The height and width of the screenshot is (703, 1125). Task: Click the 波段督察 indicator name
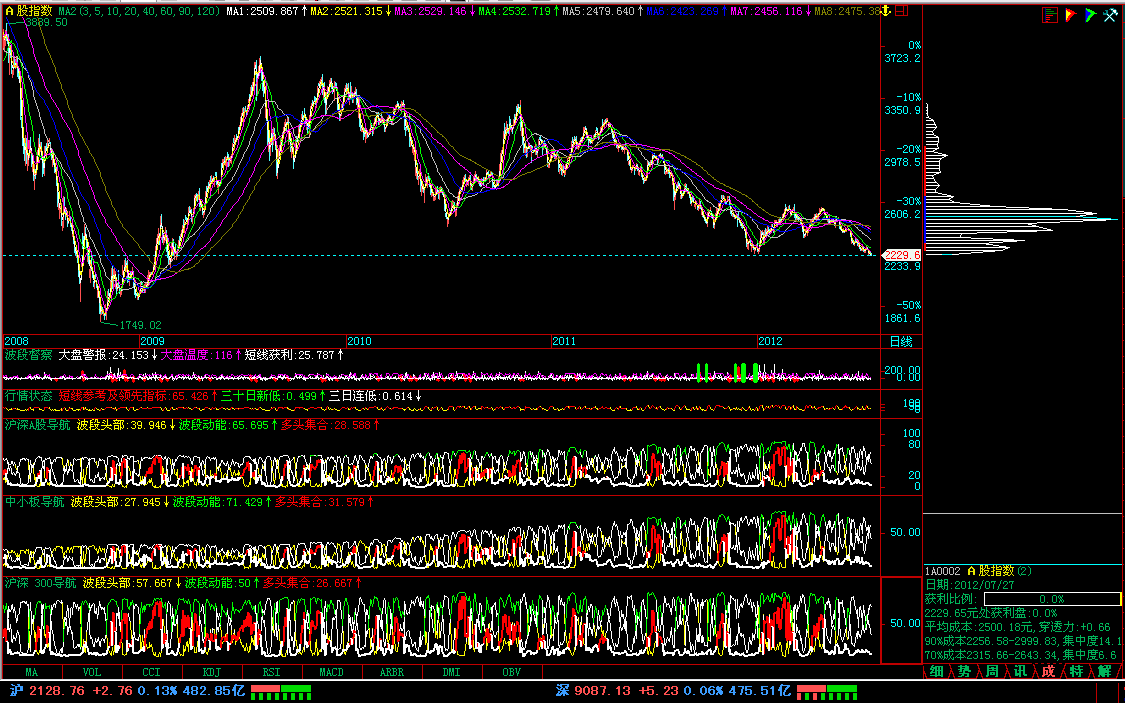(29, 354)
